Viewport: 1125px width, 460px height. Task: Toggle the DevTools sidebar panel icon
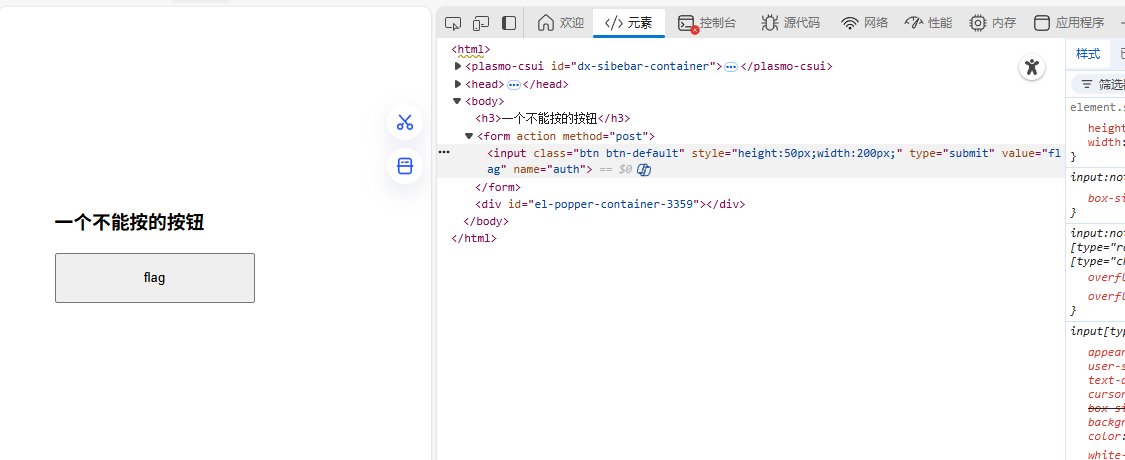click(x=509, y=23)
